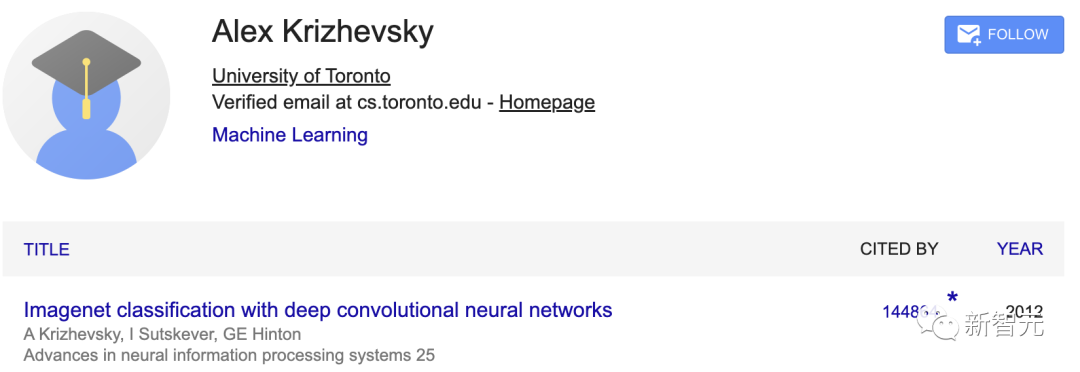This screenshot has width=1080, height=372.
Task: Click the blue FOLLOW button
Action: tap(1004, 34)
